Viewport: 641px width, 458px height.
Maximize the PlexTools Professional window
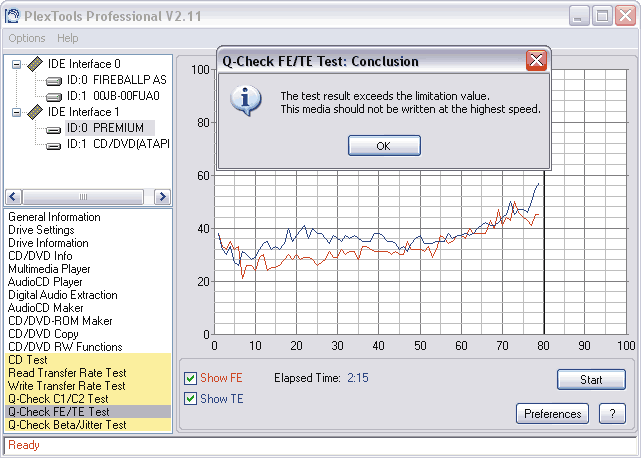[602, 16]
